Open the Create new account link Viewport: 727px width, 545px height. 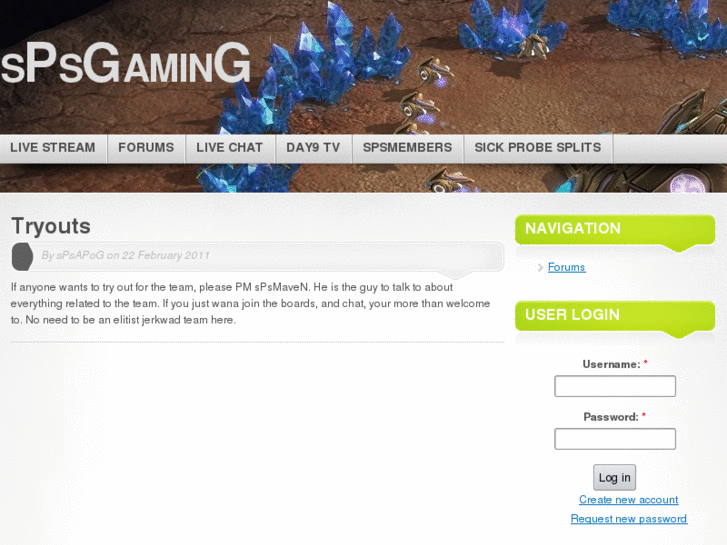point(628,500)
